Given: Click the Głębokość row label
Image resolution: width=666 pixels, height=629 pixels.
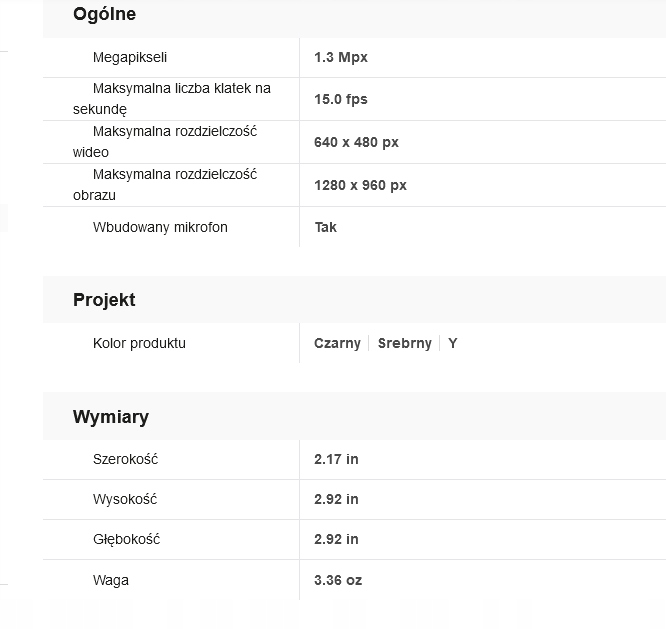Looking at the screenshot, I should tap(126, 539).
